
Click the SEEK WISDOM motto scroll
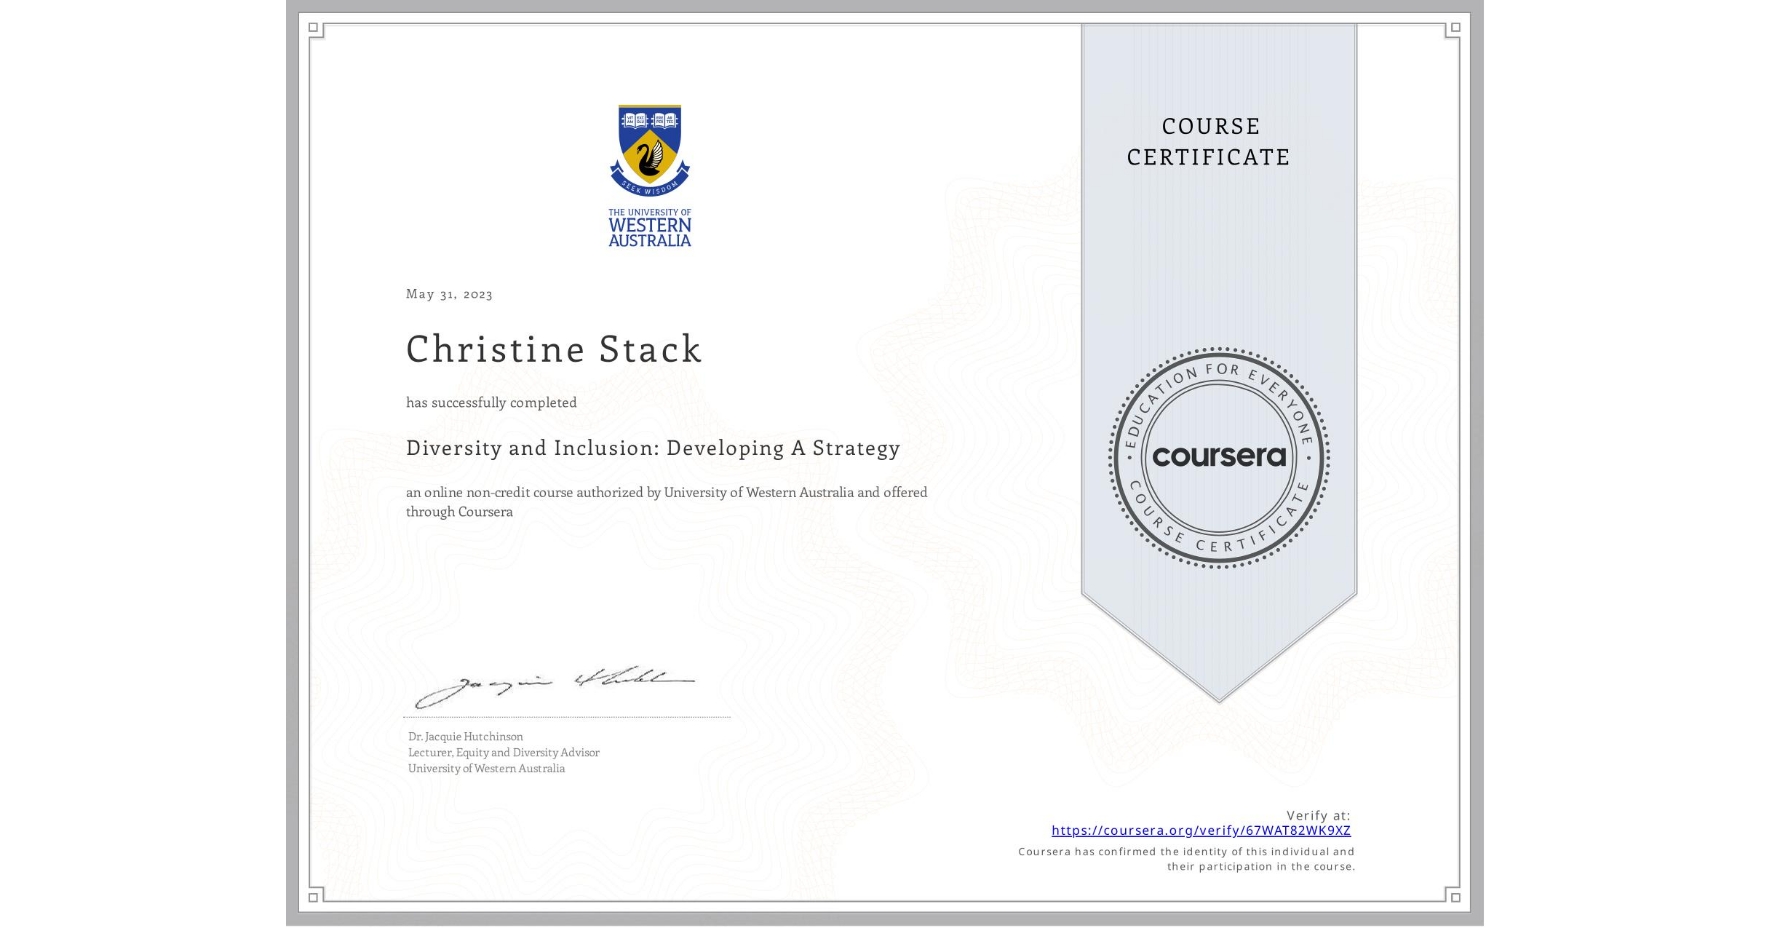pyautogui.click(x=649, y=188)
